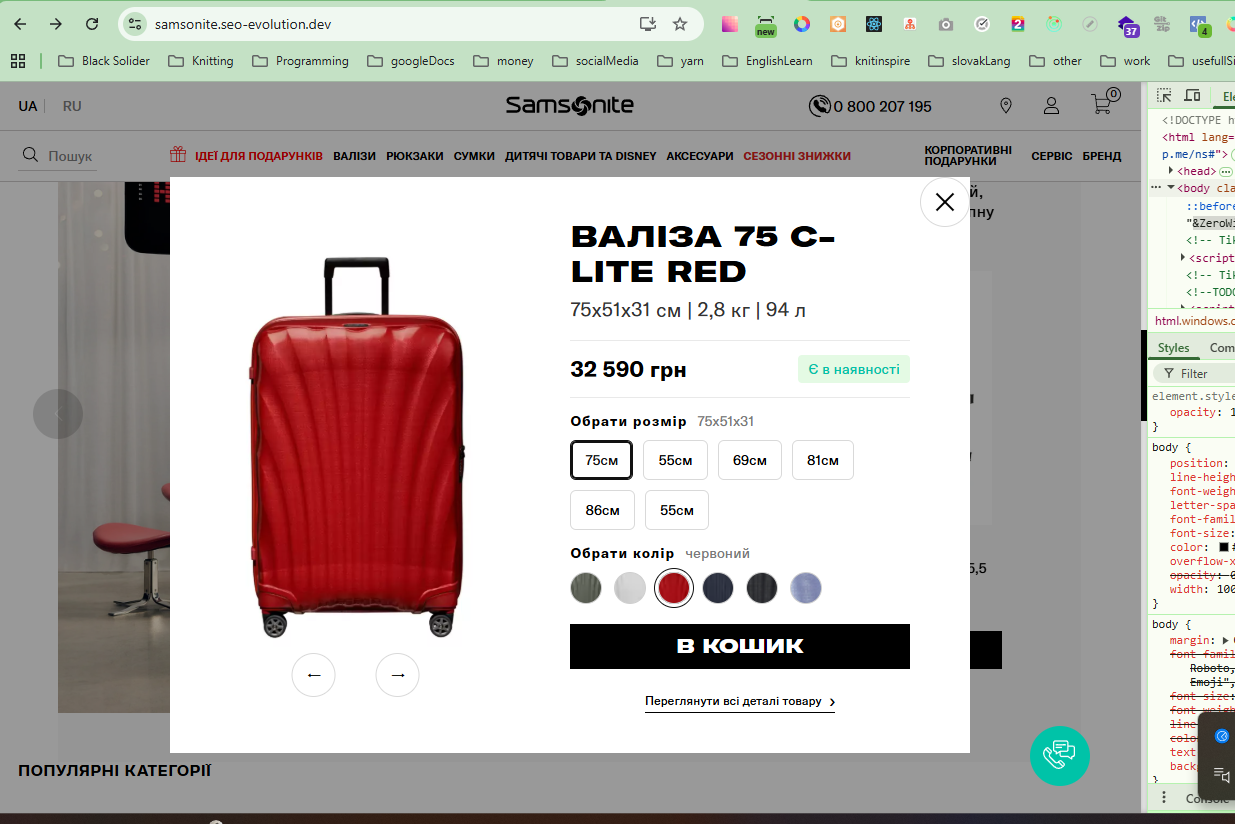Click the camera extension icon
The image size is (1235, 824).
click(946, 24)
